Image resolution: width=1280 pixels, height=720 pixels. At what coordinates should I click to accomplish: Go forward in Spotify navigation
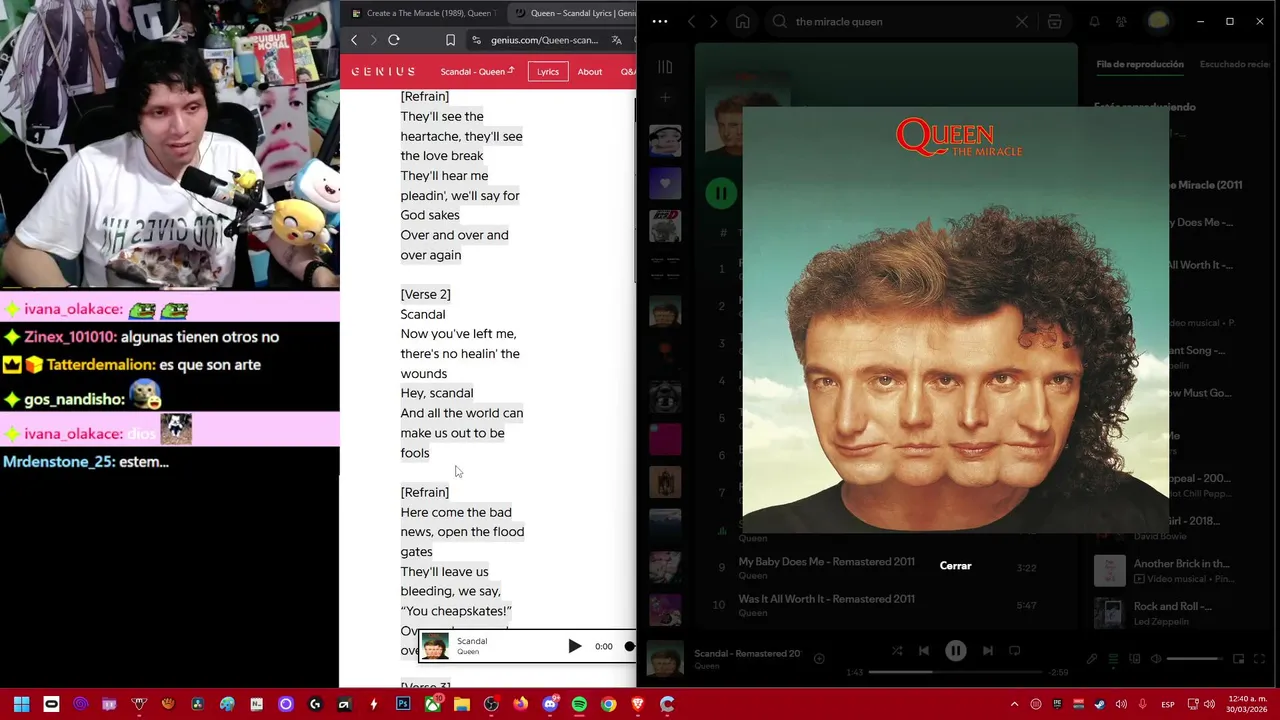(714, 21)
